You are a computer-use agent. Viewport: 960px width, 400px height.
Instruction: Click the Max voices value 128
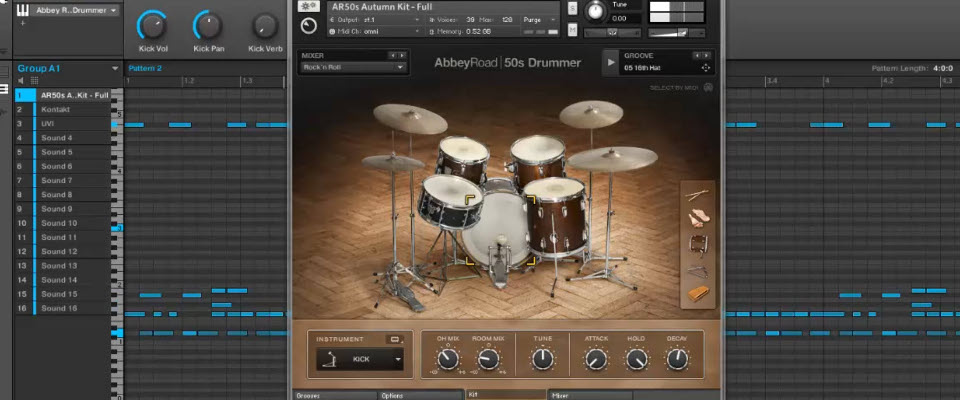[x=507, y=20]
